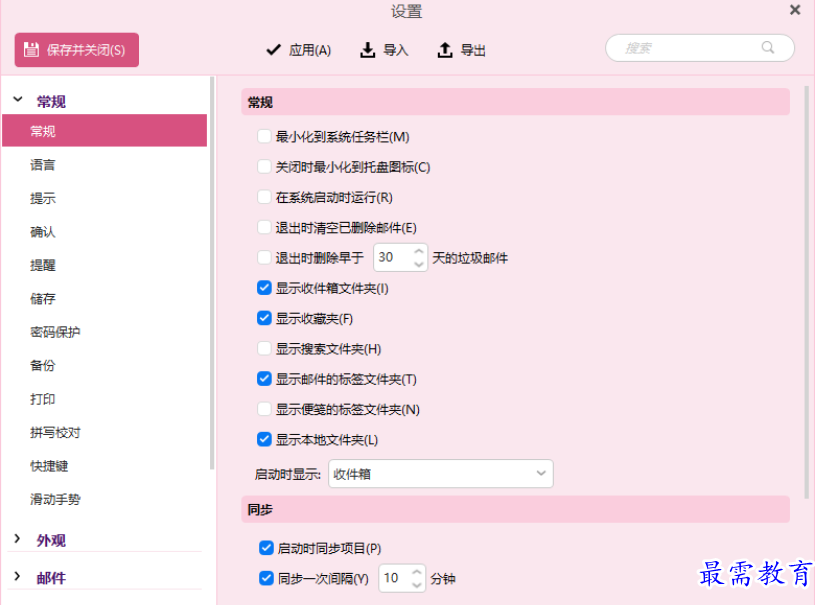This screenshot has width=821, height=605.
Task: Open the 快捷键 settings page
Action: 49,466
